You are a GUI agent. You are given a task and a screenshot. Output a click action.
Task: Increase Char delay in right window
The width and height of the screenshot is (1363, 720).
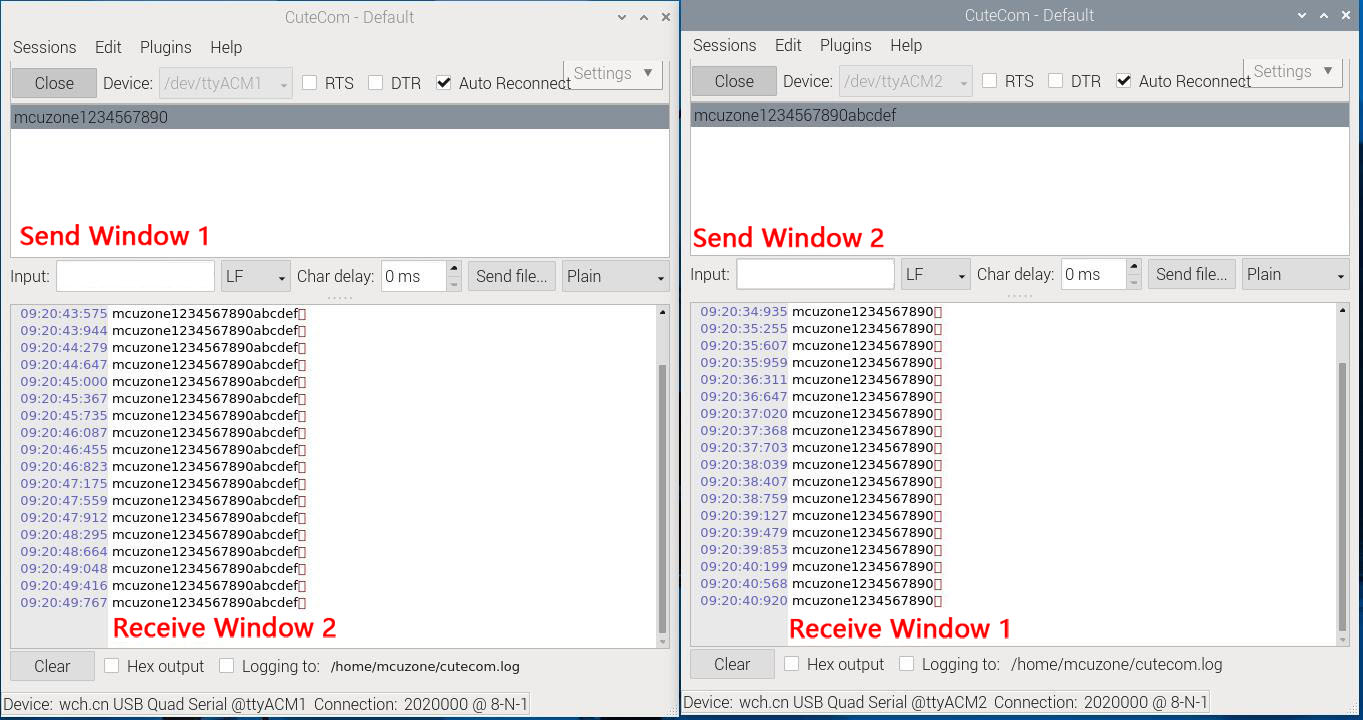[1134, 266]
